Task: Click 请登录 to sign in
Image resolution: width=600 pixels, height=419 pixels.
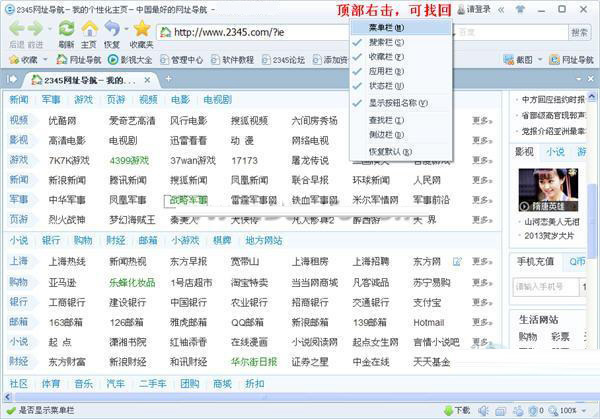Action: 474,10
